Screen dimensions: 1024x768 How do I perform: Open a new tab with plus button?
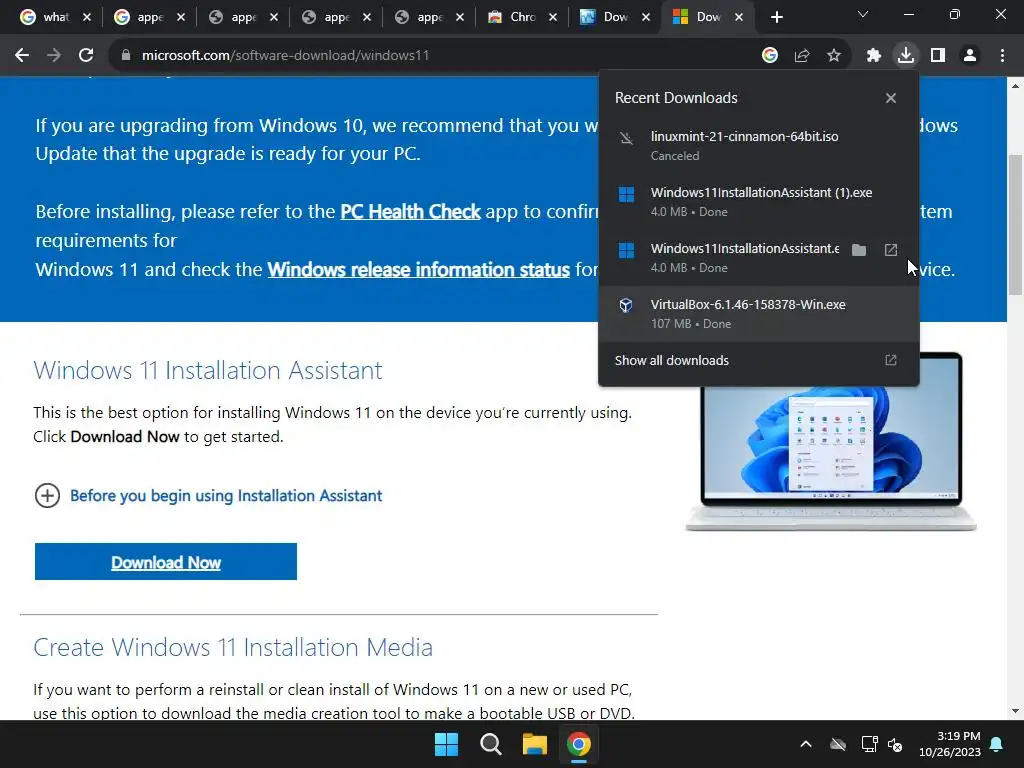[776, 18]
